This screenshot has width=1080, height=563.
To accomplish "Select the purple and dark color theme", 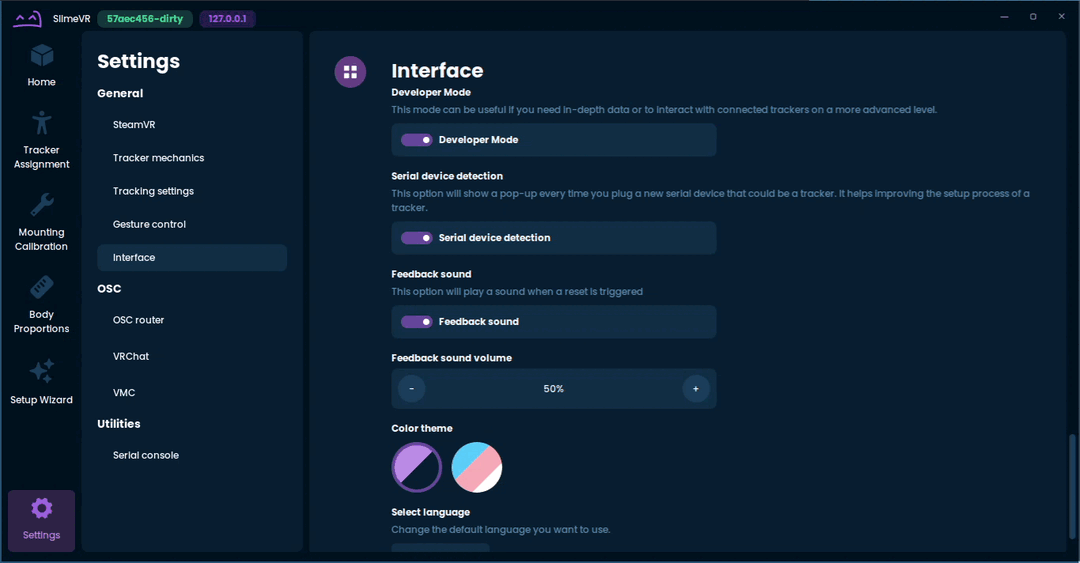I will click(x=417, y=467).
